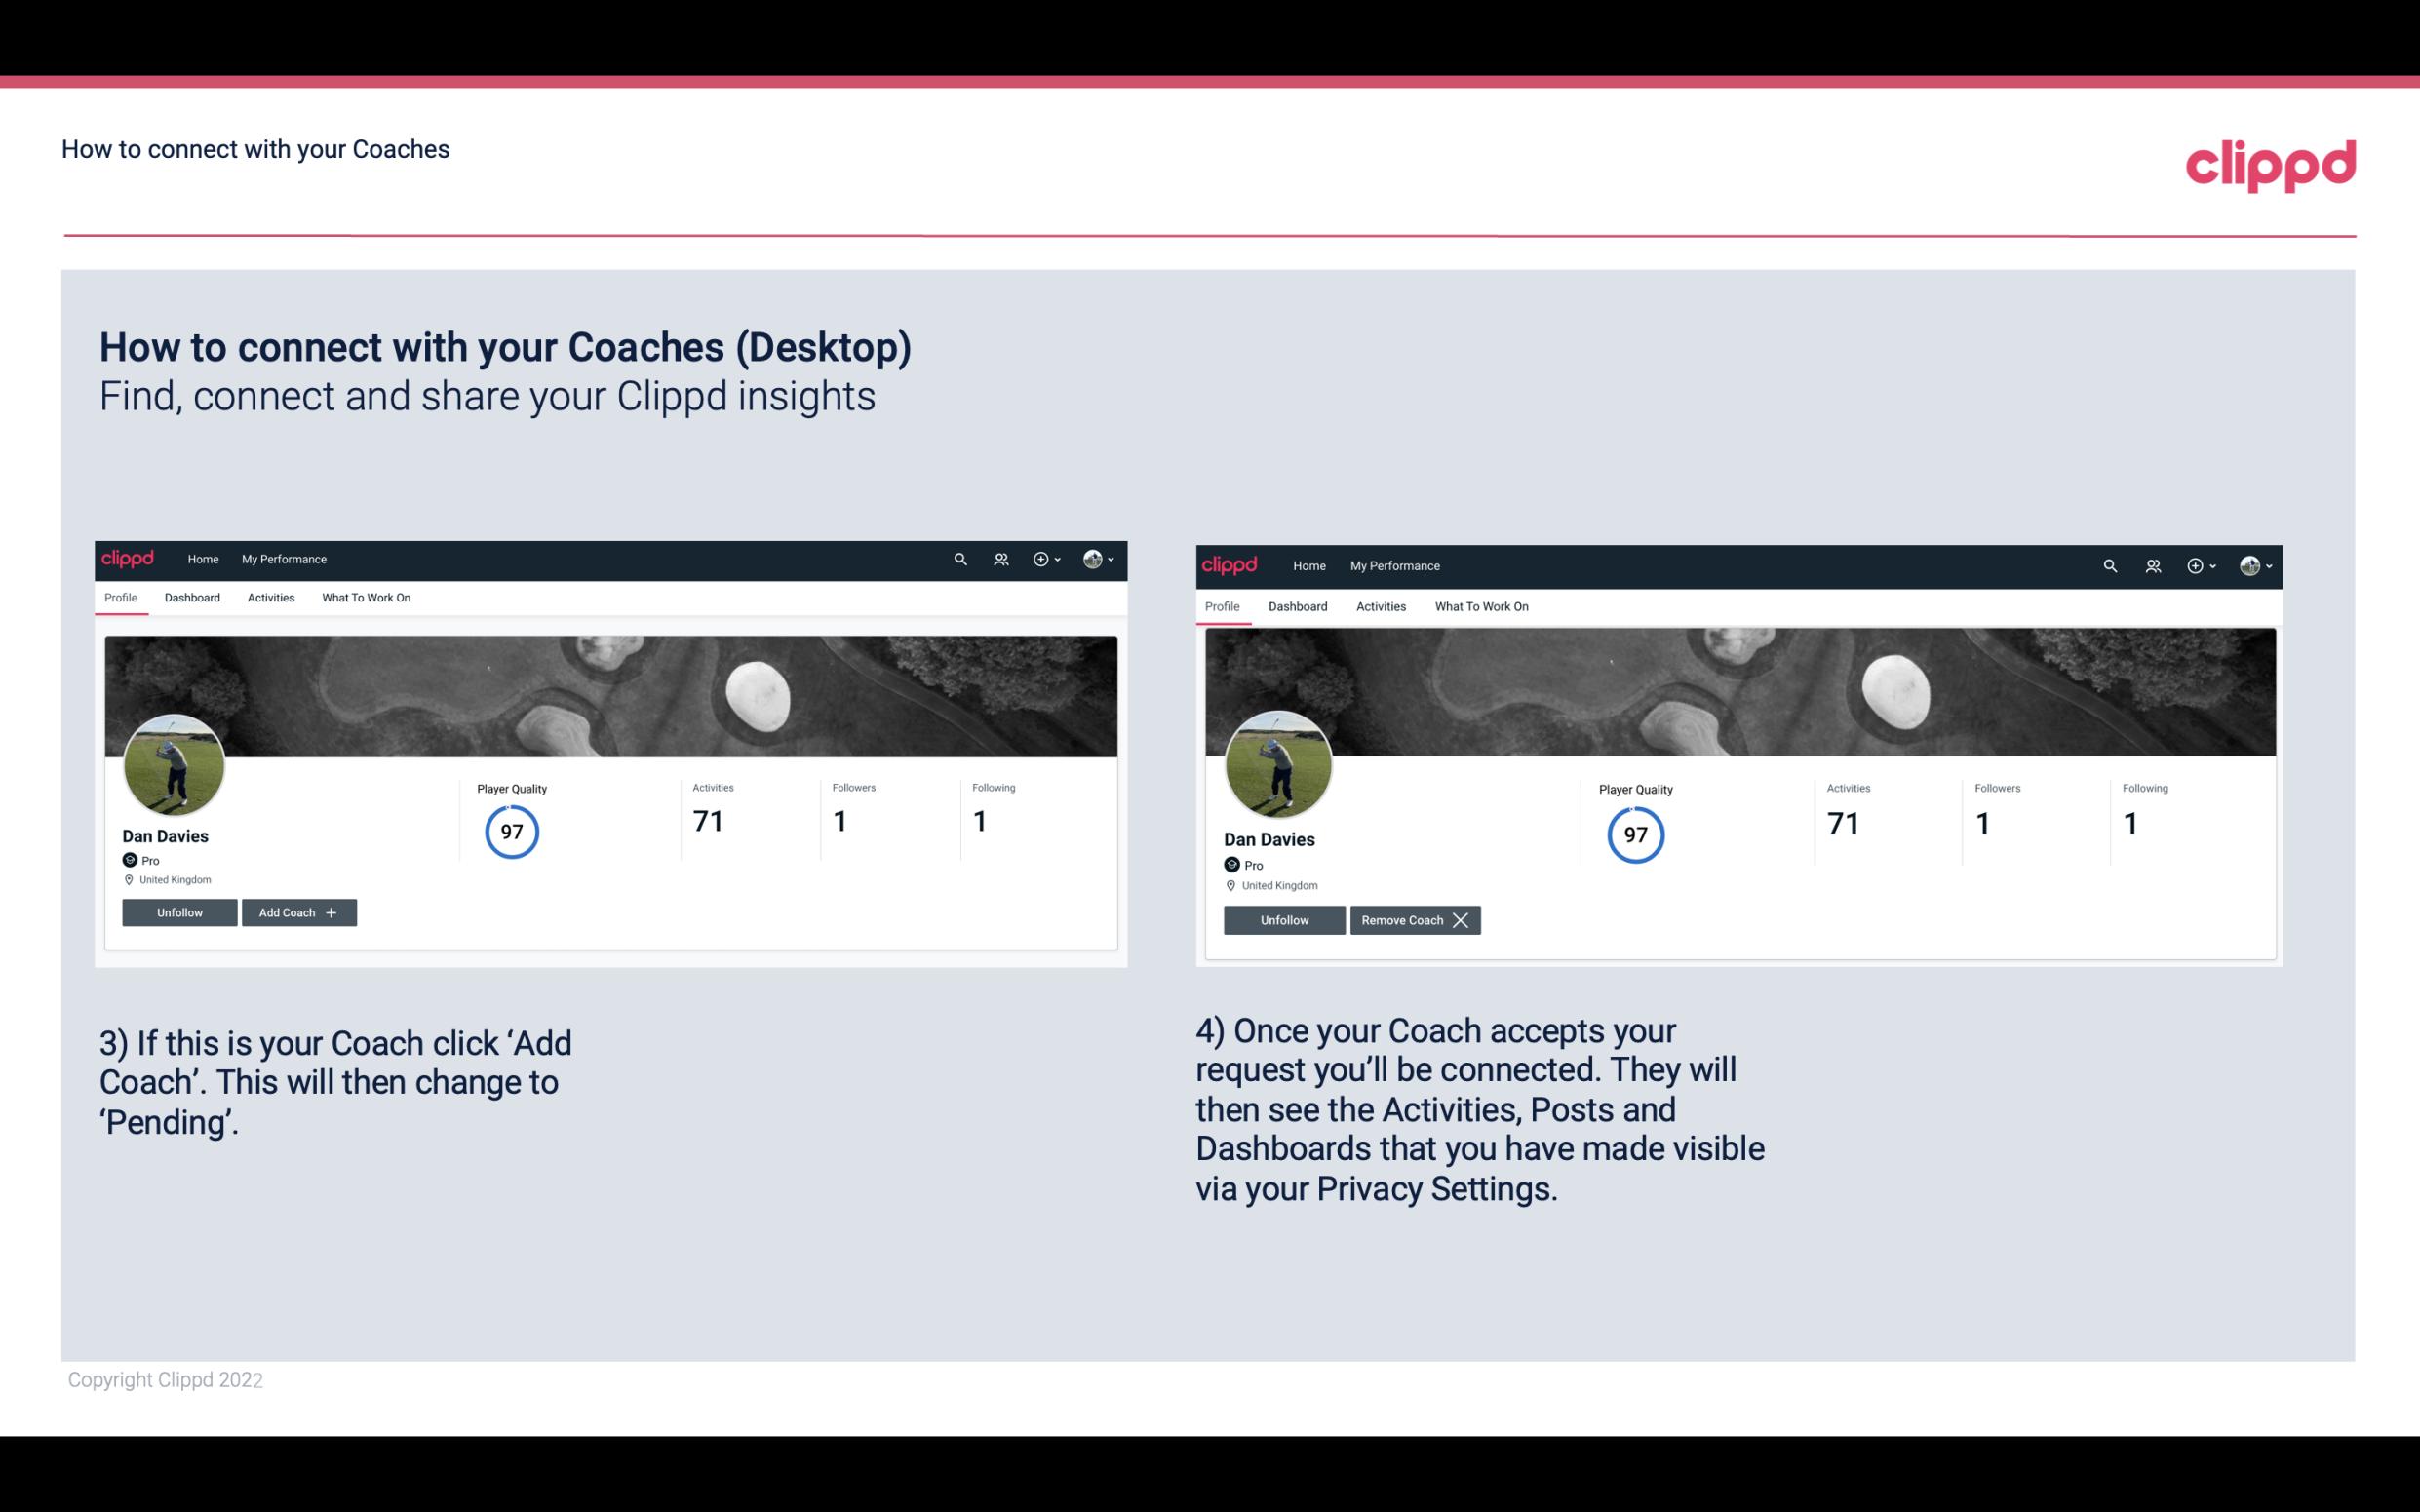Click the Clippd logo icon top-left
Screen dimensions: 2420x1512
(x=131, y=560)
